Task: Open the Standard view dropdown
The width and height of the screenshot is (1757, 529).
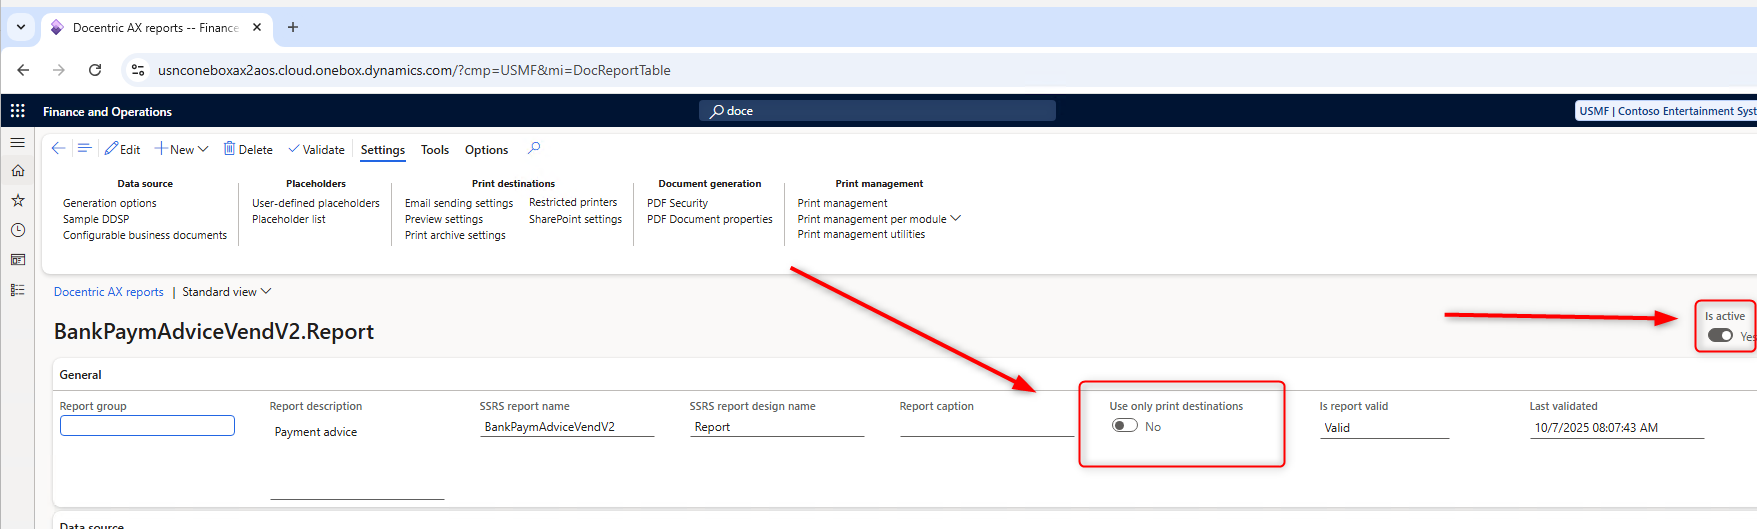Action: 226,292
